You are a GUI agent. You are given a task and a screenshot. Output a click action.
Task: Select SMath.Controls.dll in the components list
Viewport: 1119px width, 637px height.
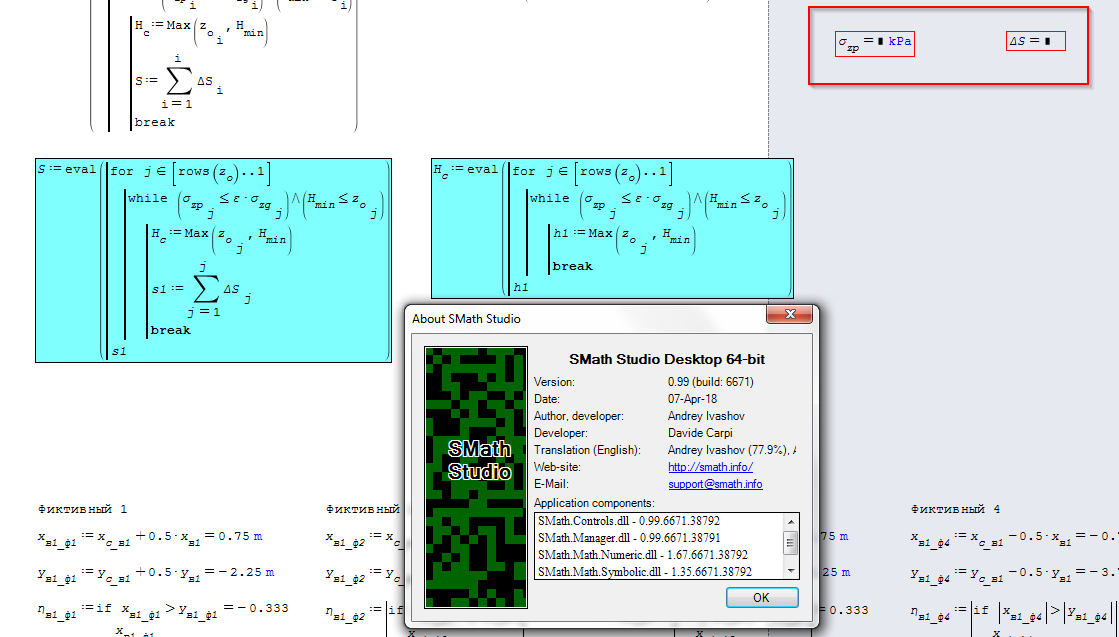[x=620, y=522]
